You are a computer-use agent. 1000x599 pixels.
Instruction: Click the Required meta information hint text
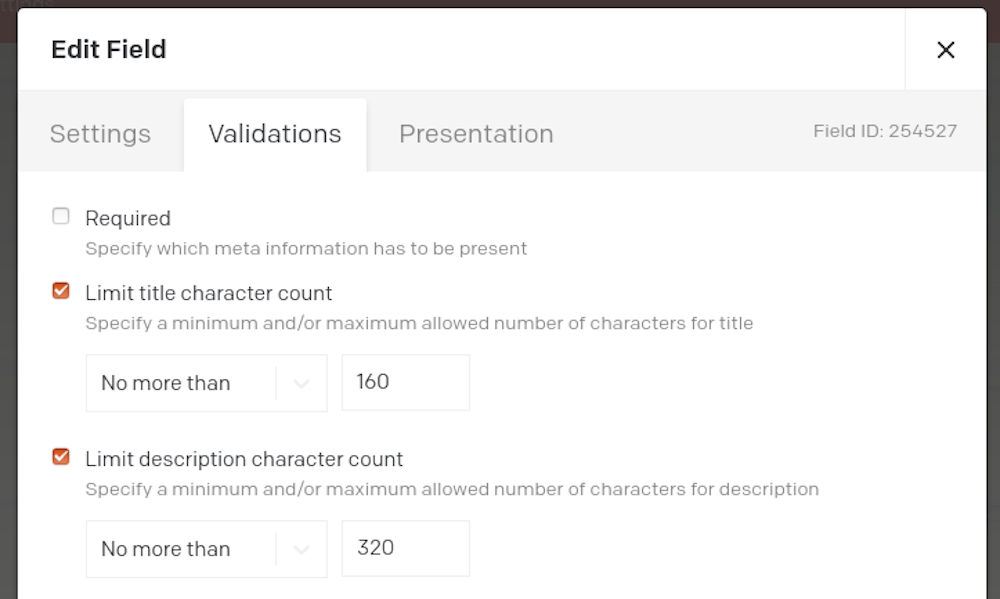tap(306, 248)
